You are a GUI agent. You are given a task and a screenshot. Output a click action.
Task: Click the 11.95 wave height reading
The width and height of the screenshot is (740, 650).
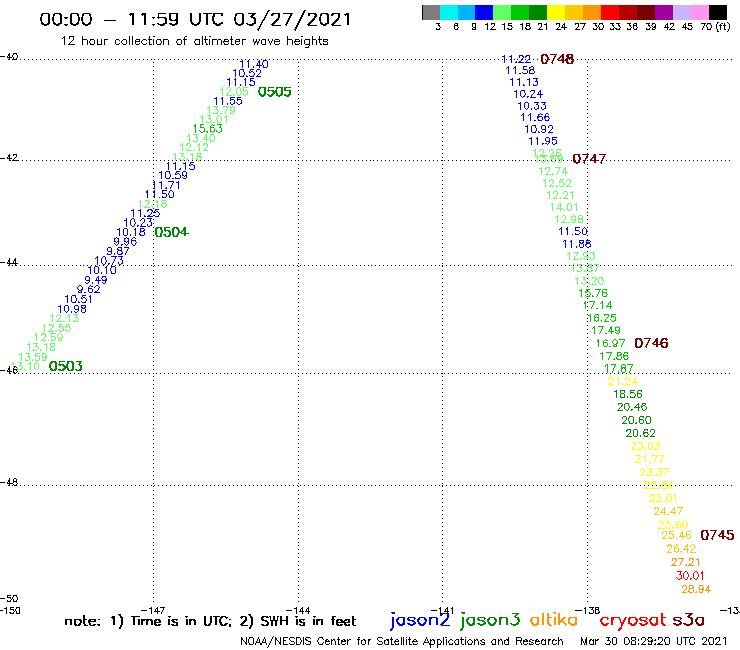[x=543, y=141]
